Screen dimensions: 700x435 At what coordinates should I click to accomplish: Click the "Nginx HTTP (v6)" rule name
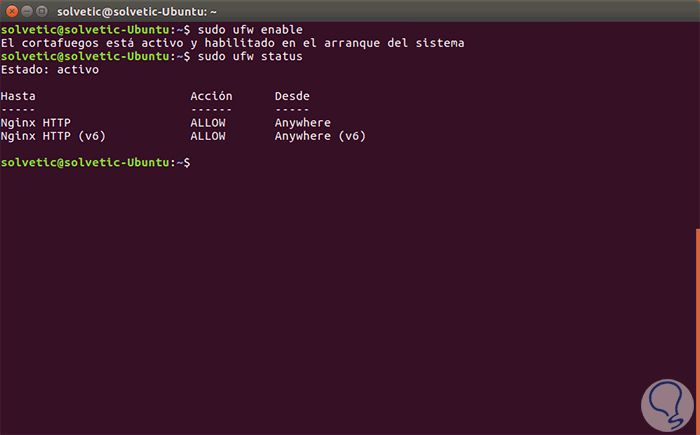(53, 135)
